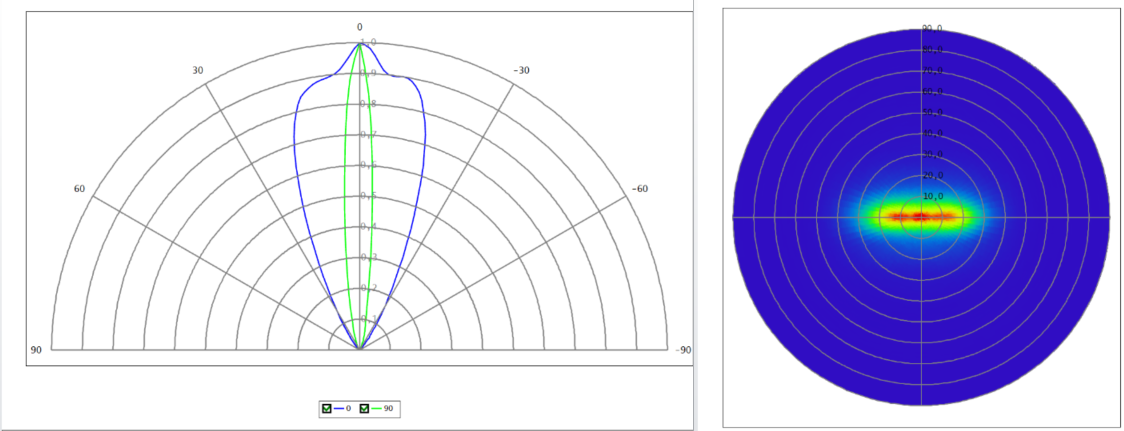The width and height of the screenshot is (1124, 431).
Task: Click the 30,0 ring label on heatmap
Action: point(933,154)
